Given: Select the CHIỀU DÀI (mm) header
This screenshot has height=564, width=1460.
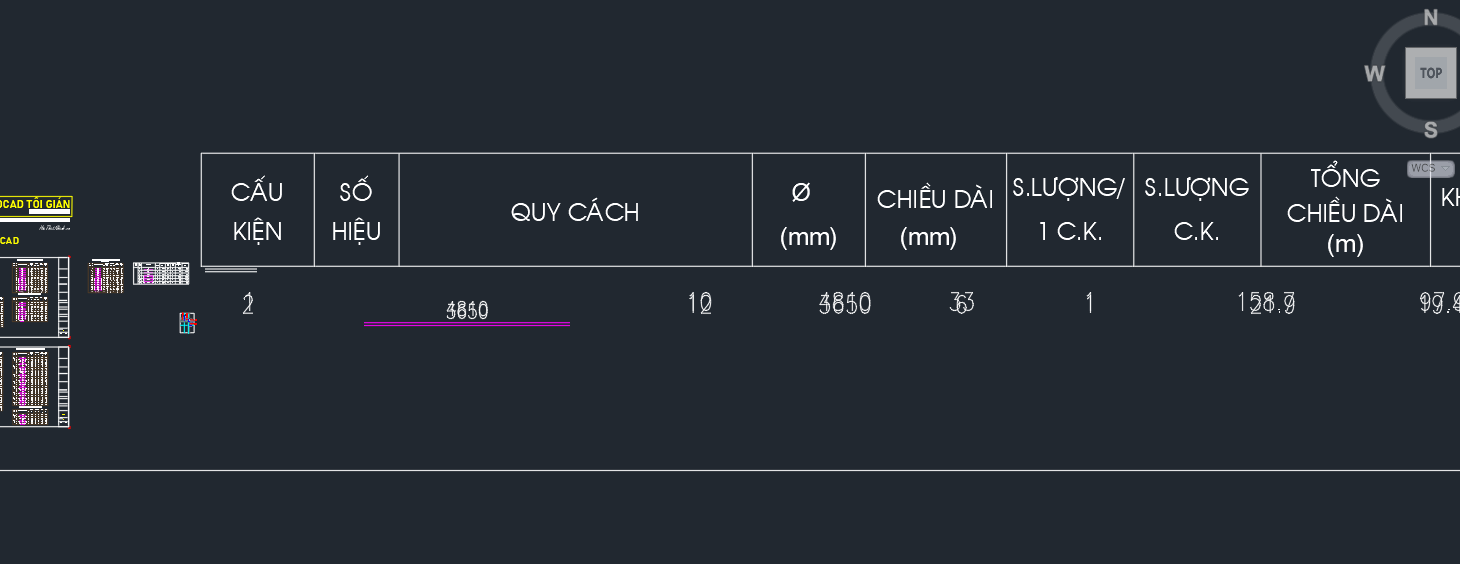Looking at the screenshot, I should (x=936, y=210).
